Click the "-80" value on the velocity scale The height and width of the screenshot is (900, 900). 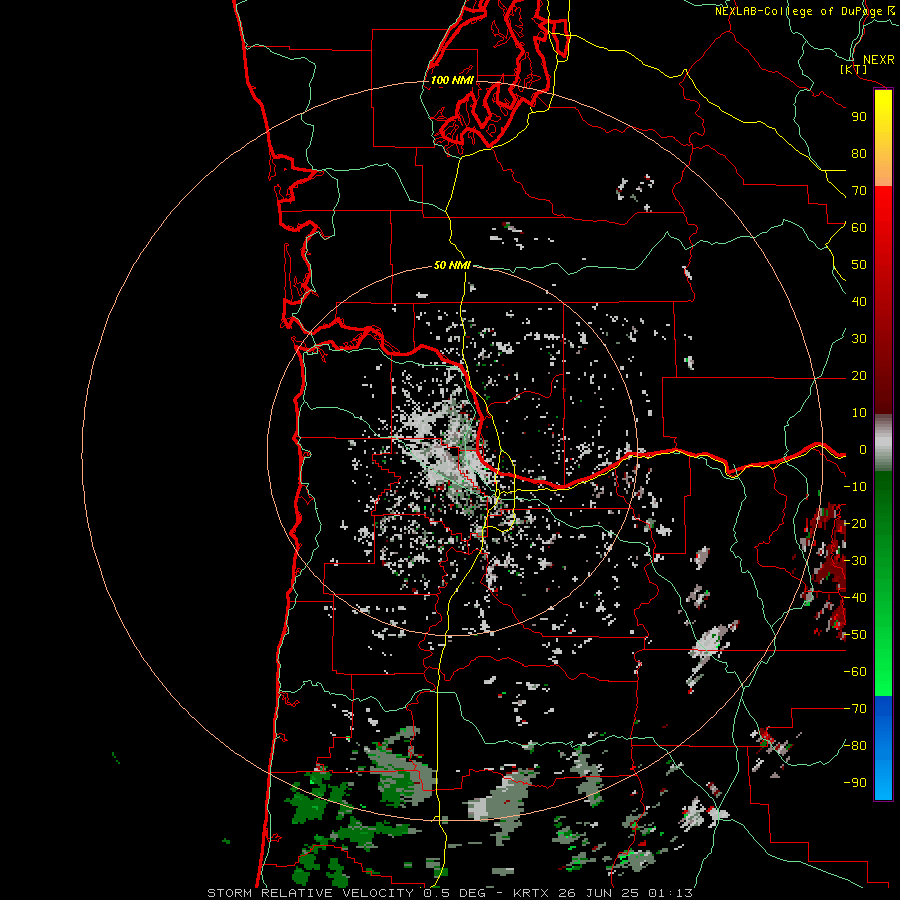pyautogui.click(x=855, y=746)
